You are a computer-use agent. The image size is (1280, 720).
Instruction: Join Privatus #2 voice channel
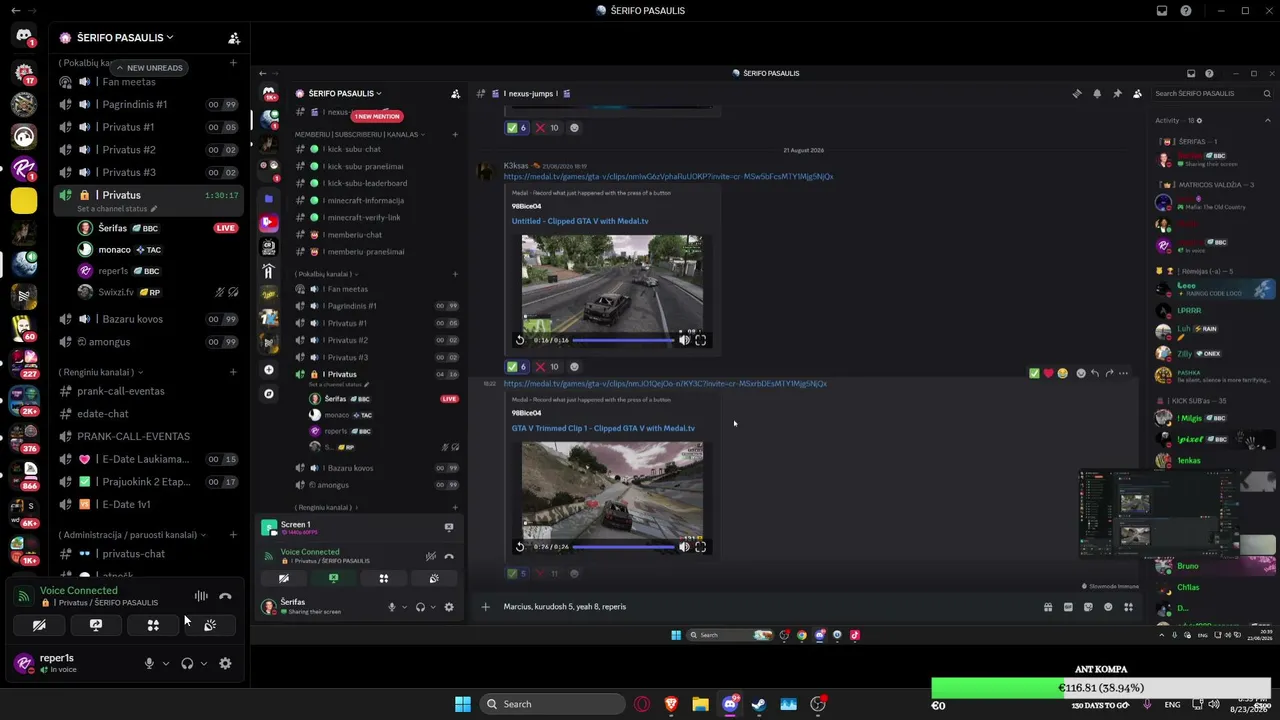click(148, 150)
